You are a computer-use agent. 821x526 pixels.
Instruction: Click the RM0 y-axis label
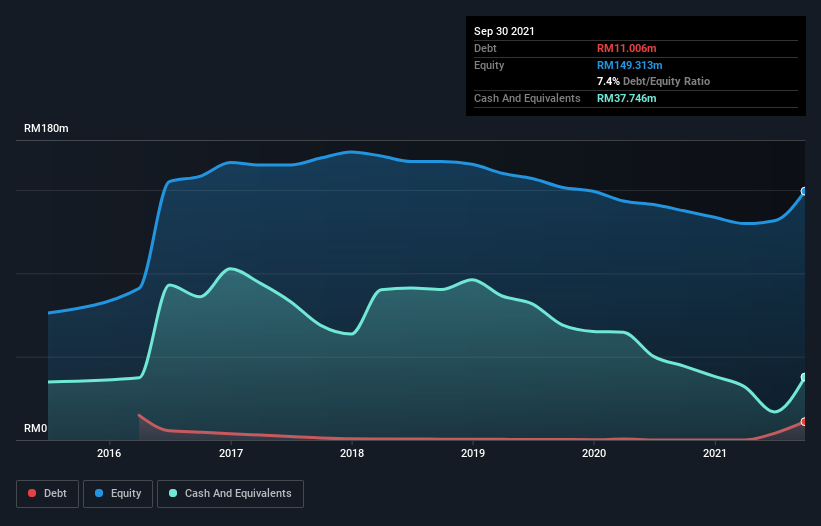click(x=36, y=429)
